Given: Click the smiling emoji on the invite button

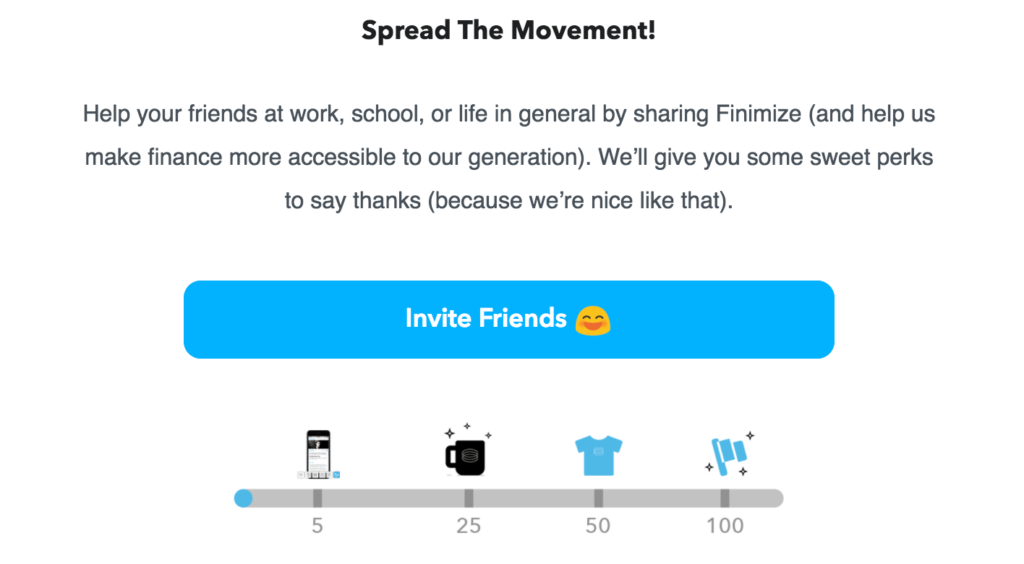Looking at the screenshot, I should click(x=592, y=320).
